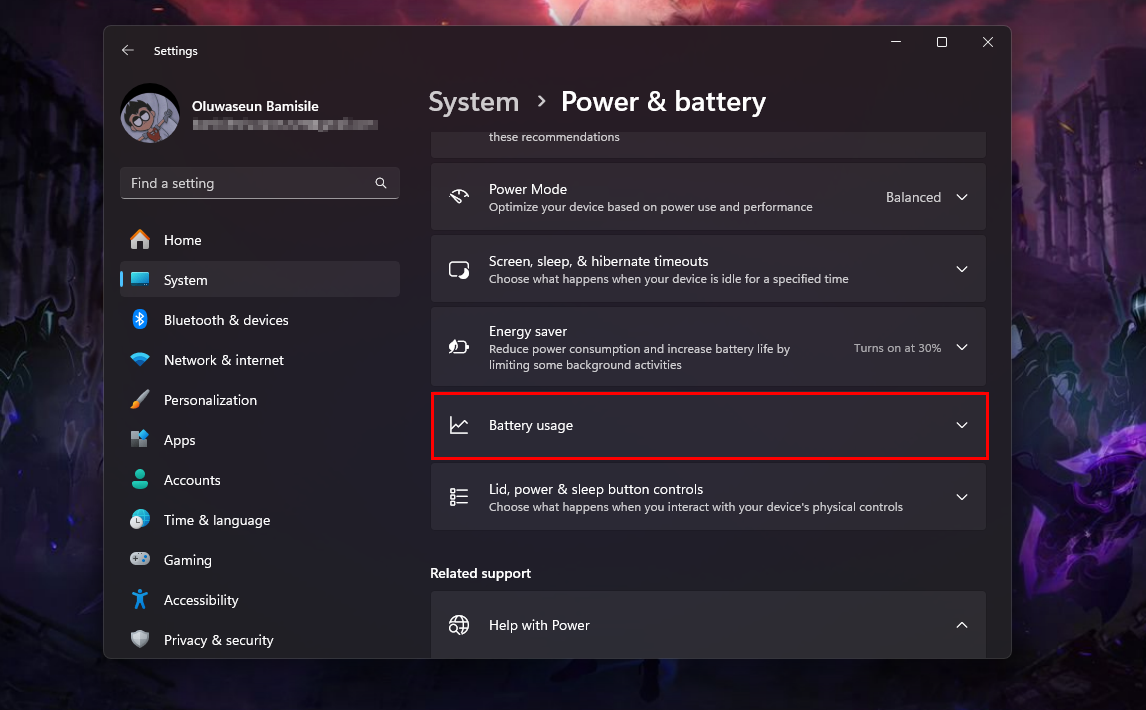Image resolution: width=1146 pixels, height=710 pixels.
Task: Click the Accessibility figure icon
Action: click(x=140, y=599)
